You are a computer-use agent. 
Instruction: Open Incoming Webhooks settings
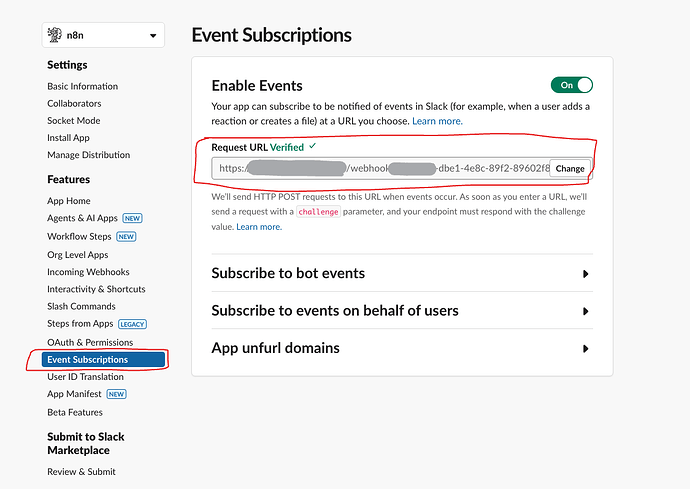tap(88, 272)
